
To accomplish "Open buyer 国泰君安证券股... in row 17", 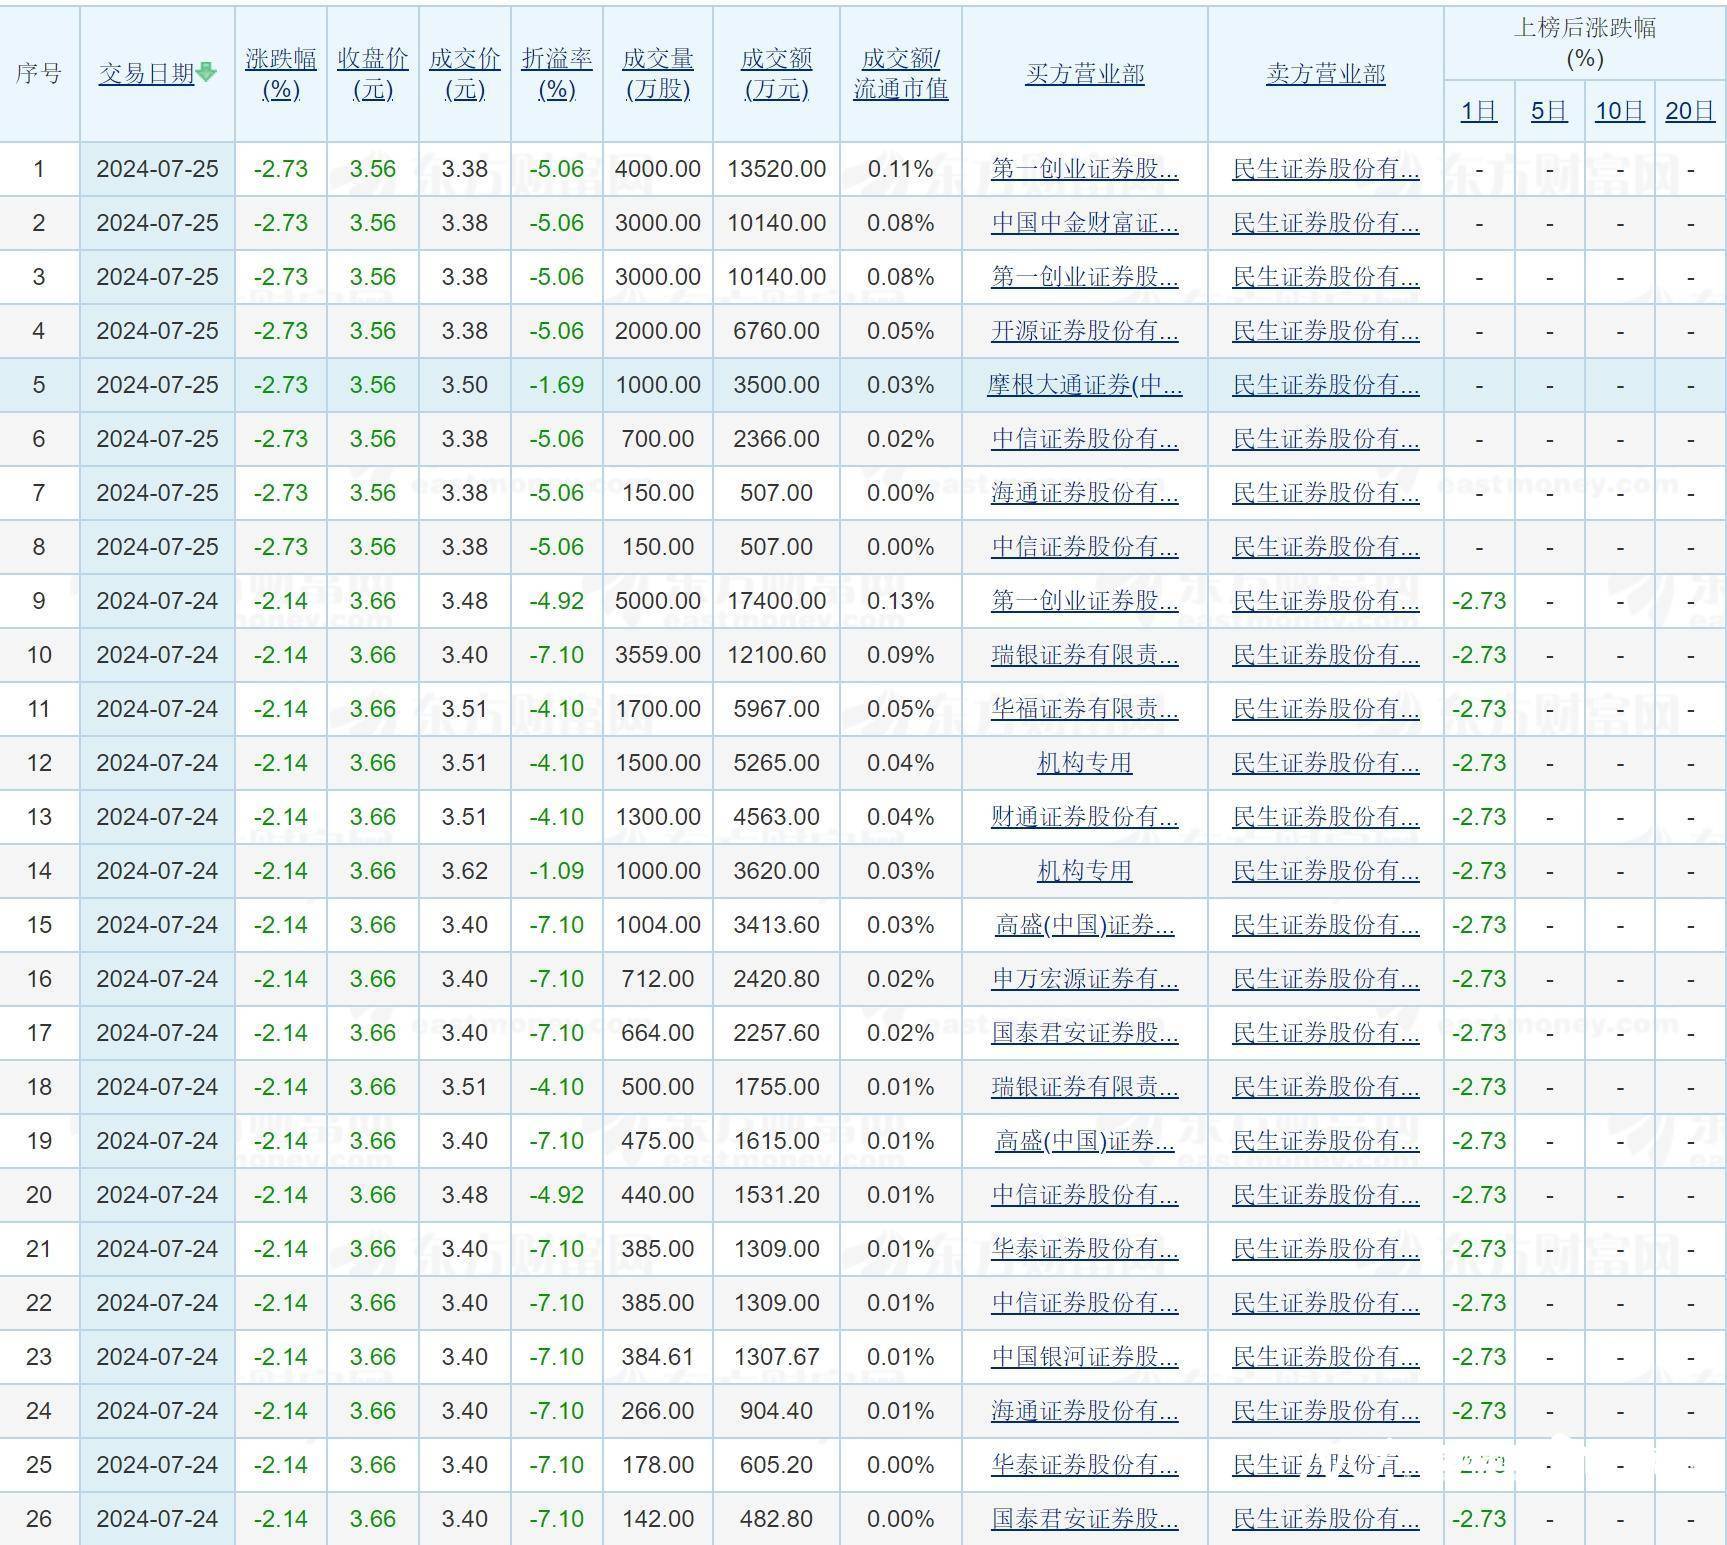I will (1085, 1033).
